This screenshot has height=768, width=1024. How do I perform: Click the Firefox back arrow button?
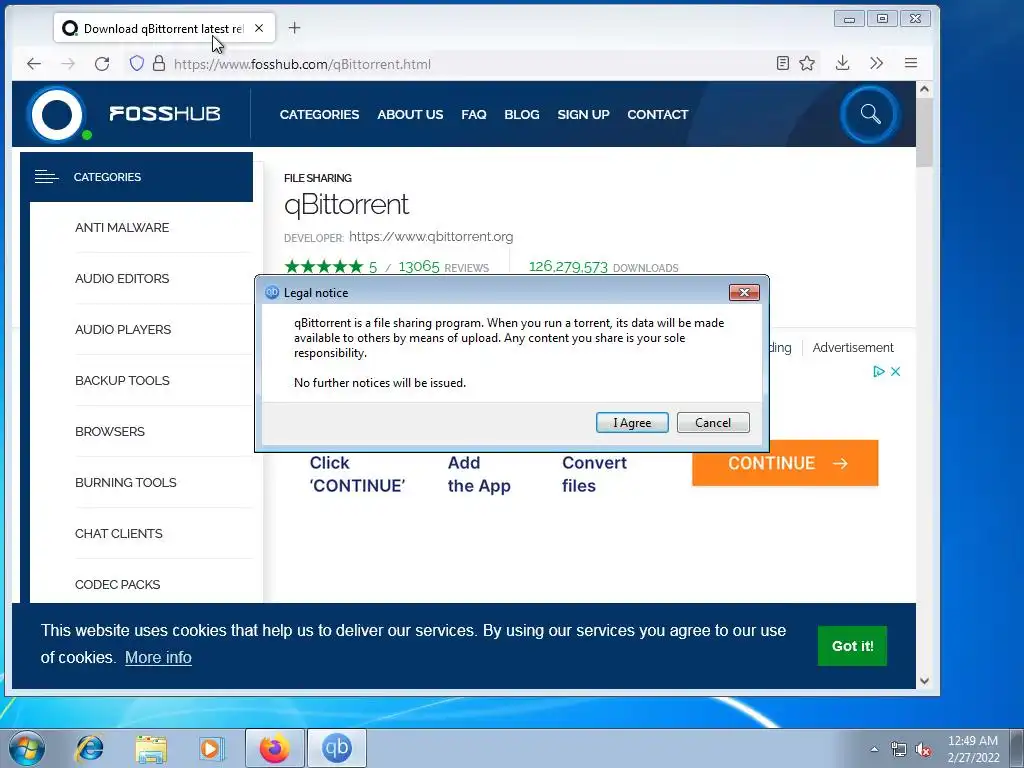34,63
